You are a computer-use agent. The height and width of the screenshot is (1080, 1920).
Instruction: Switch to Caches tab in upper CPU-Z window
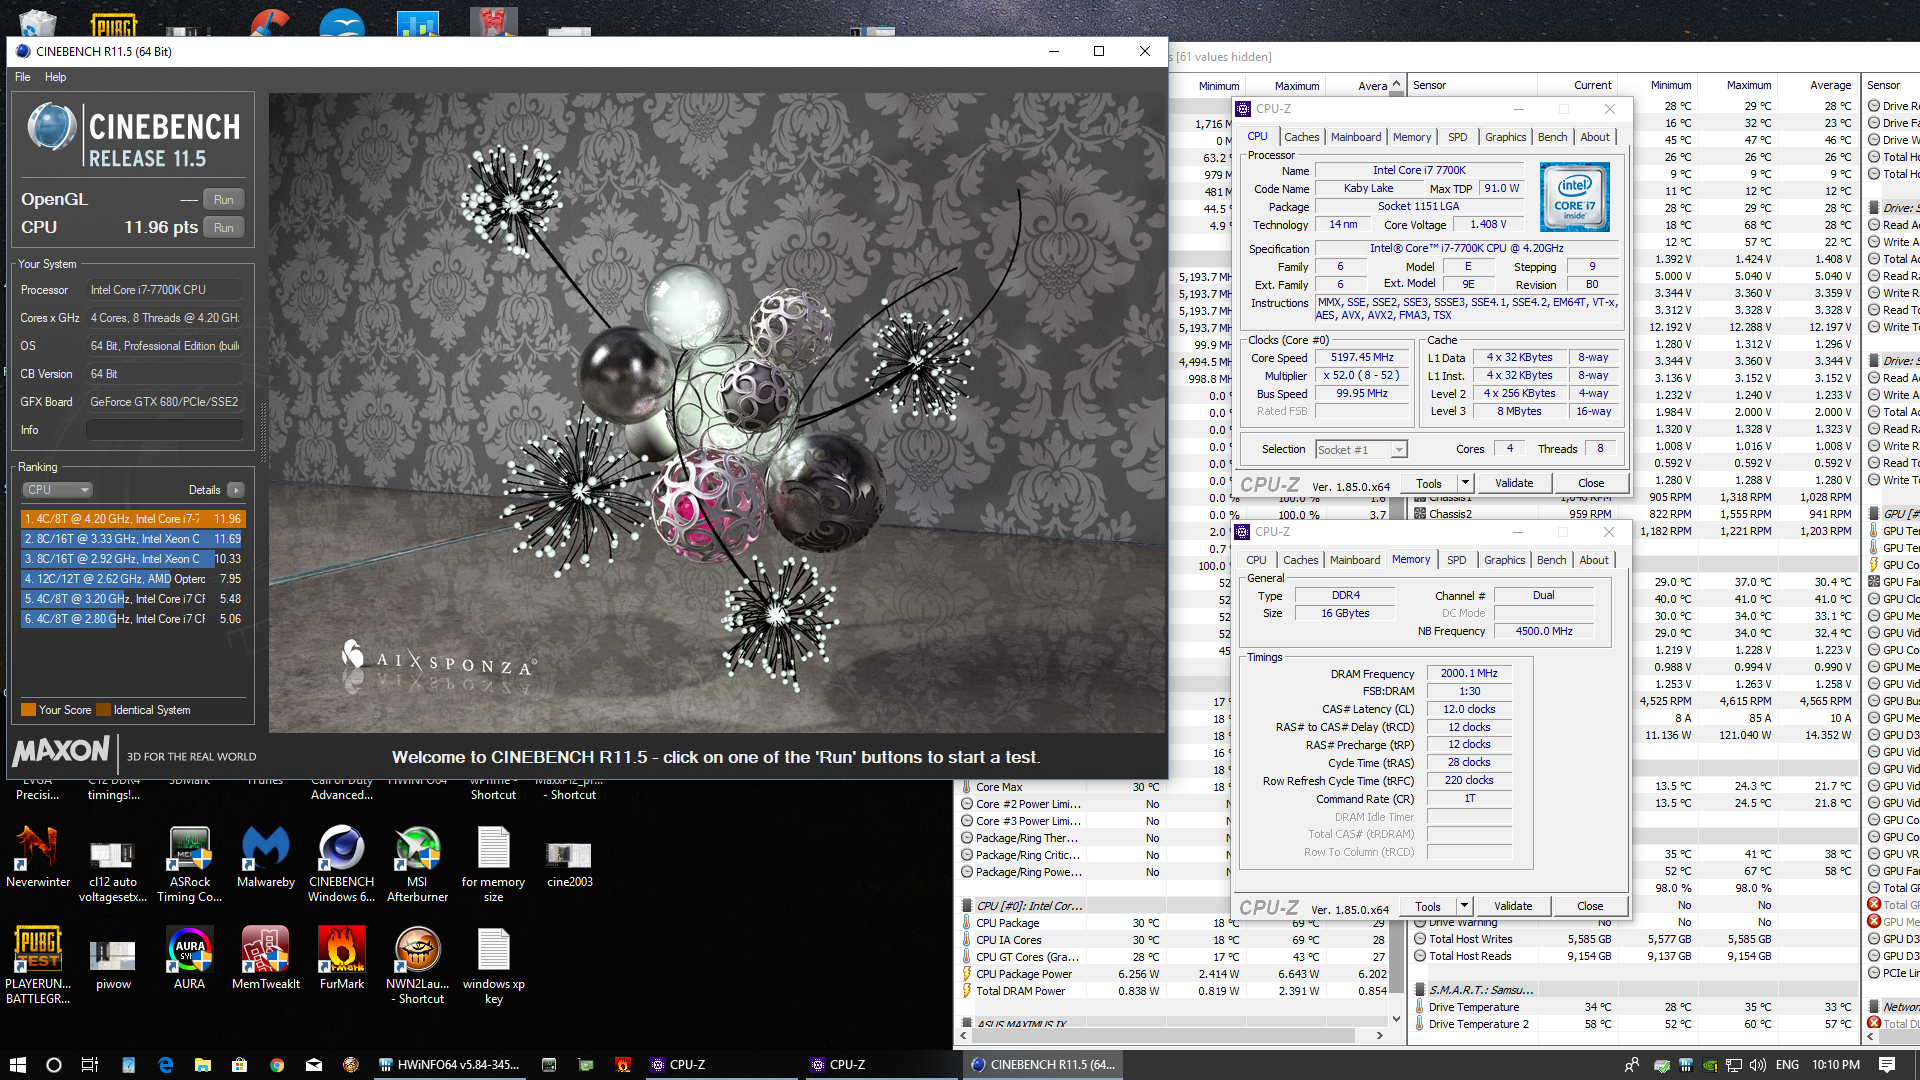click(1301, 137)
